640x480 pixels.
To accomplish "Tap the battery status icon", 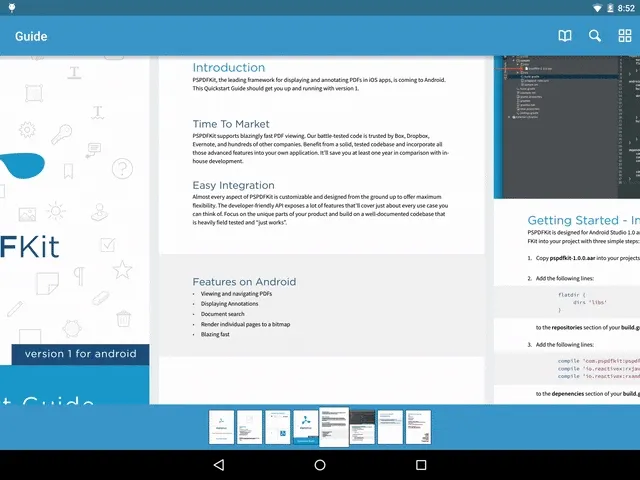I will coord(610,8).
